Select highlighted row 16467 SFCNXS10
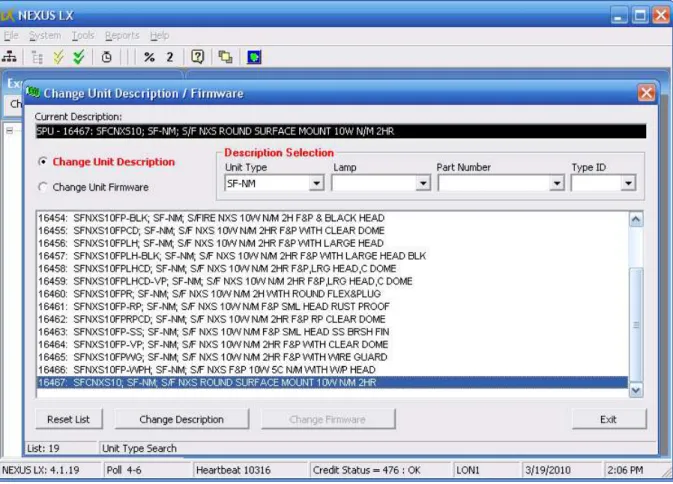Image resolution: width=673 pixels, height=484 pixels. pos(332,383)
